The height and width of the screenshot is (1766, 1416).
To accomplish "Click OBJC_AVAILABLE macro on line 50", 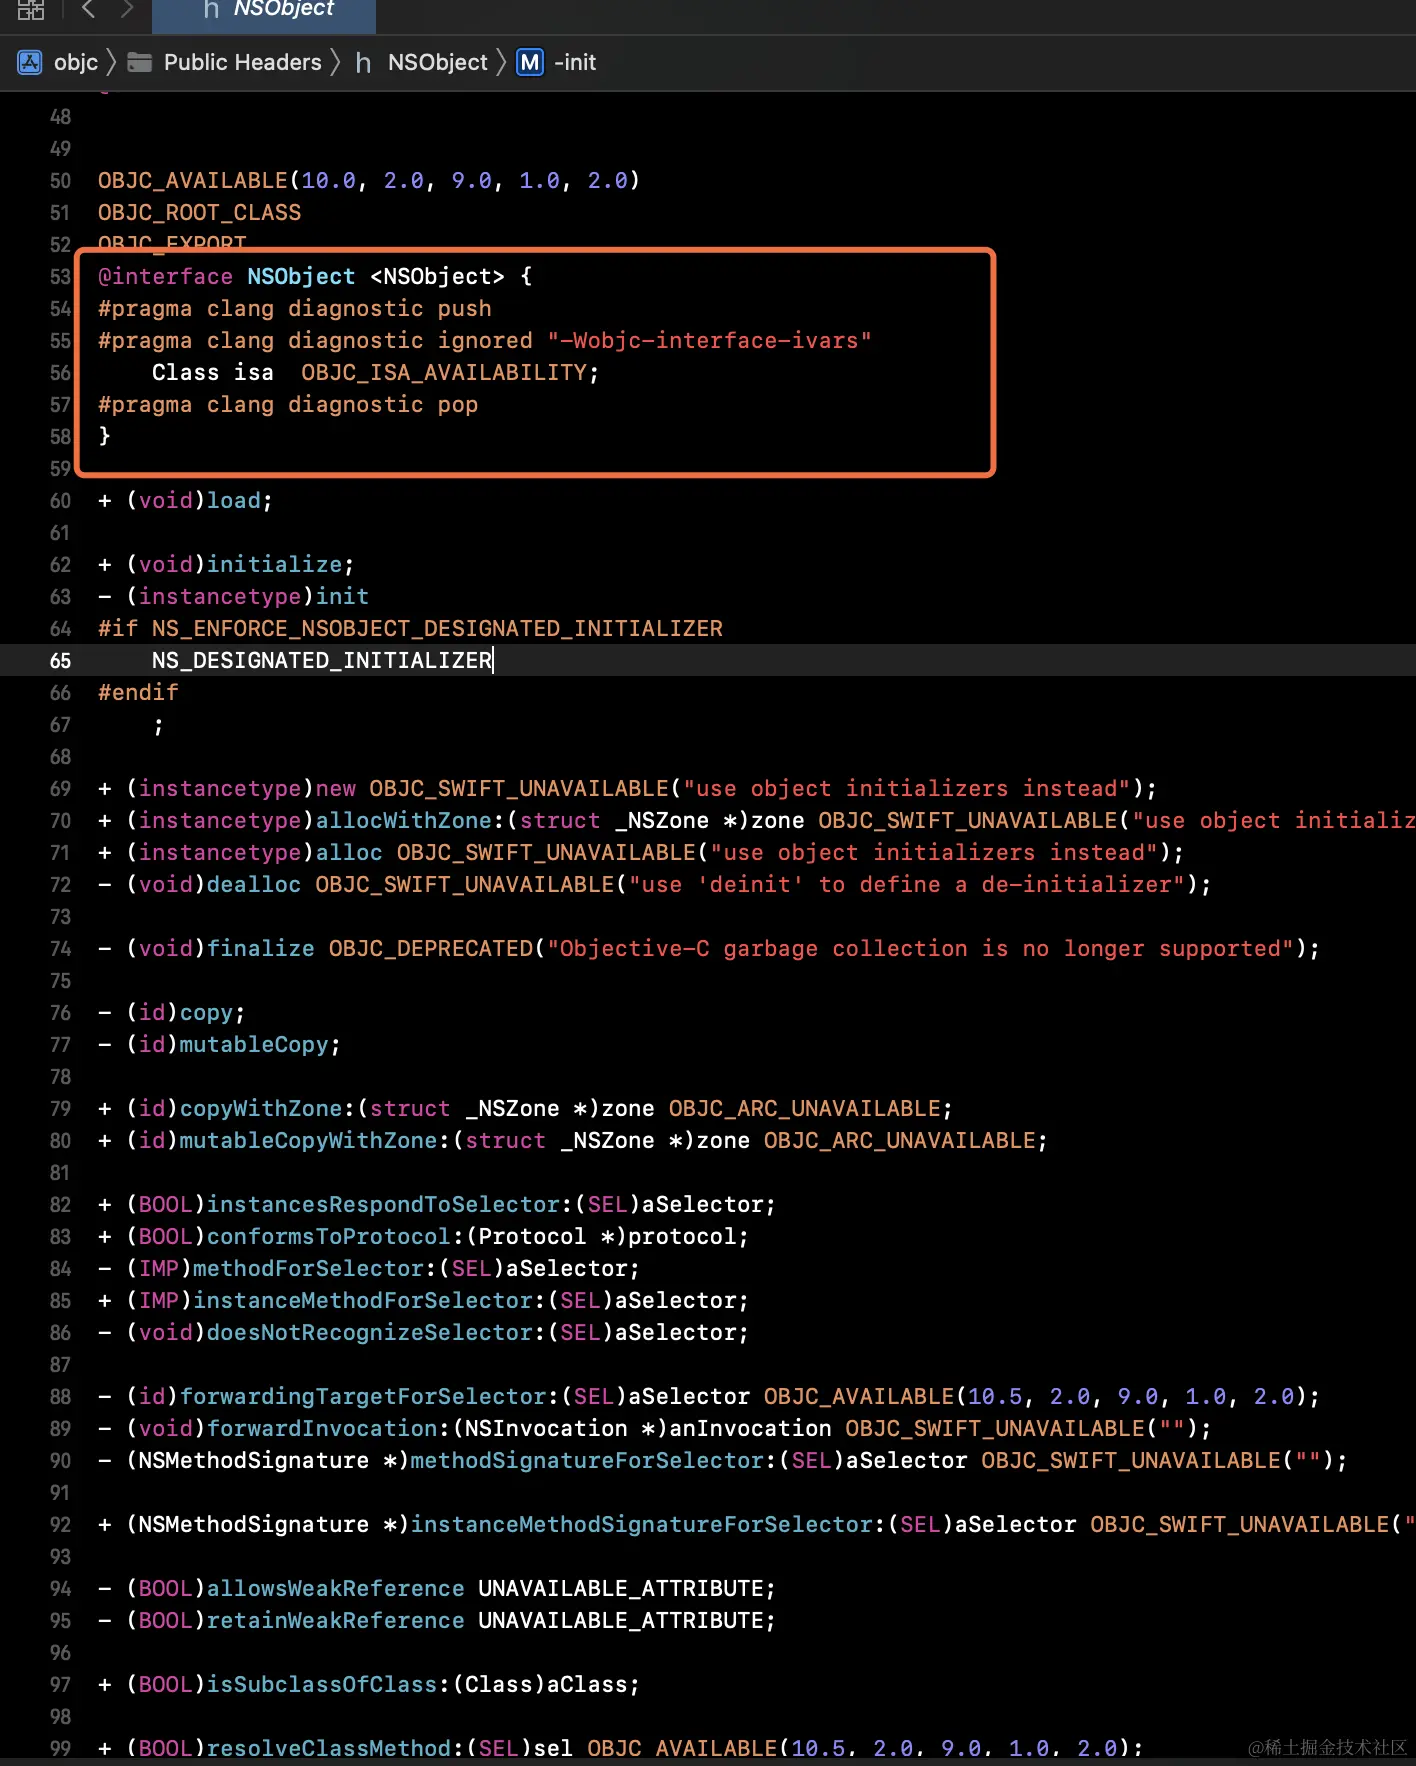I will coord(193,181).
